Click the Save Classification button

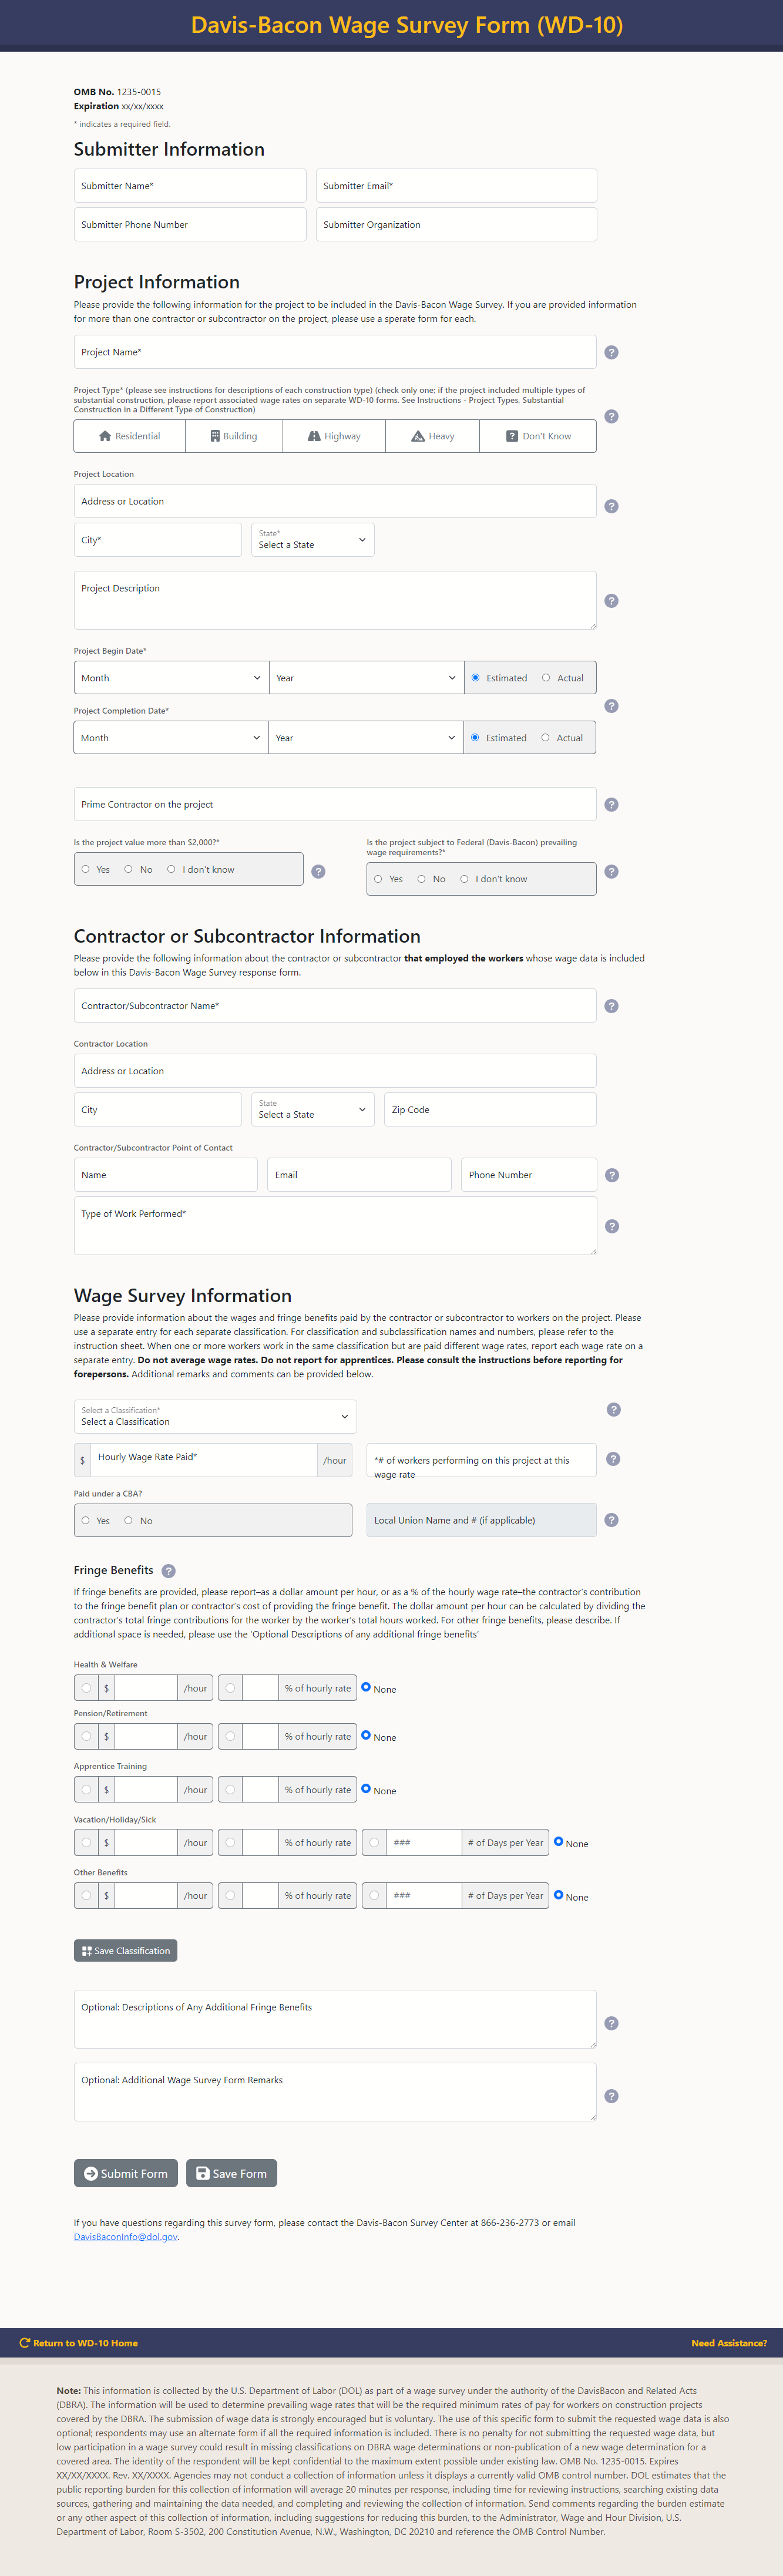[x=125, y=1951]
